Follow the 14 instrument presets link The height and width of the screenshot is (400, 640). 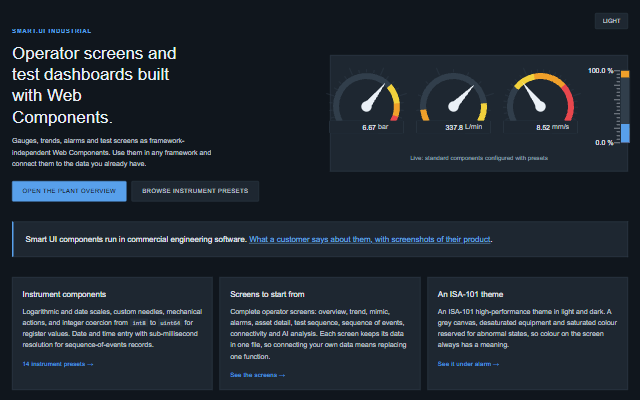click(58, 364)
